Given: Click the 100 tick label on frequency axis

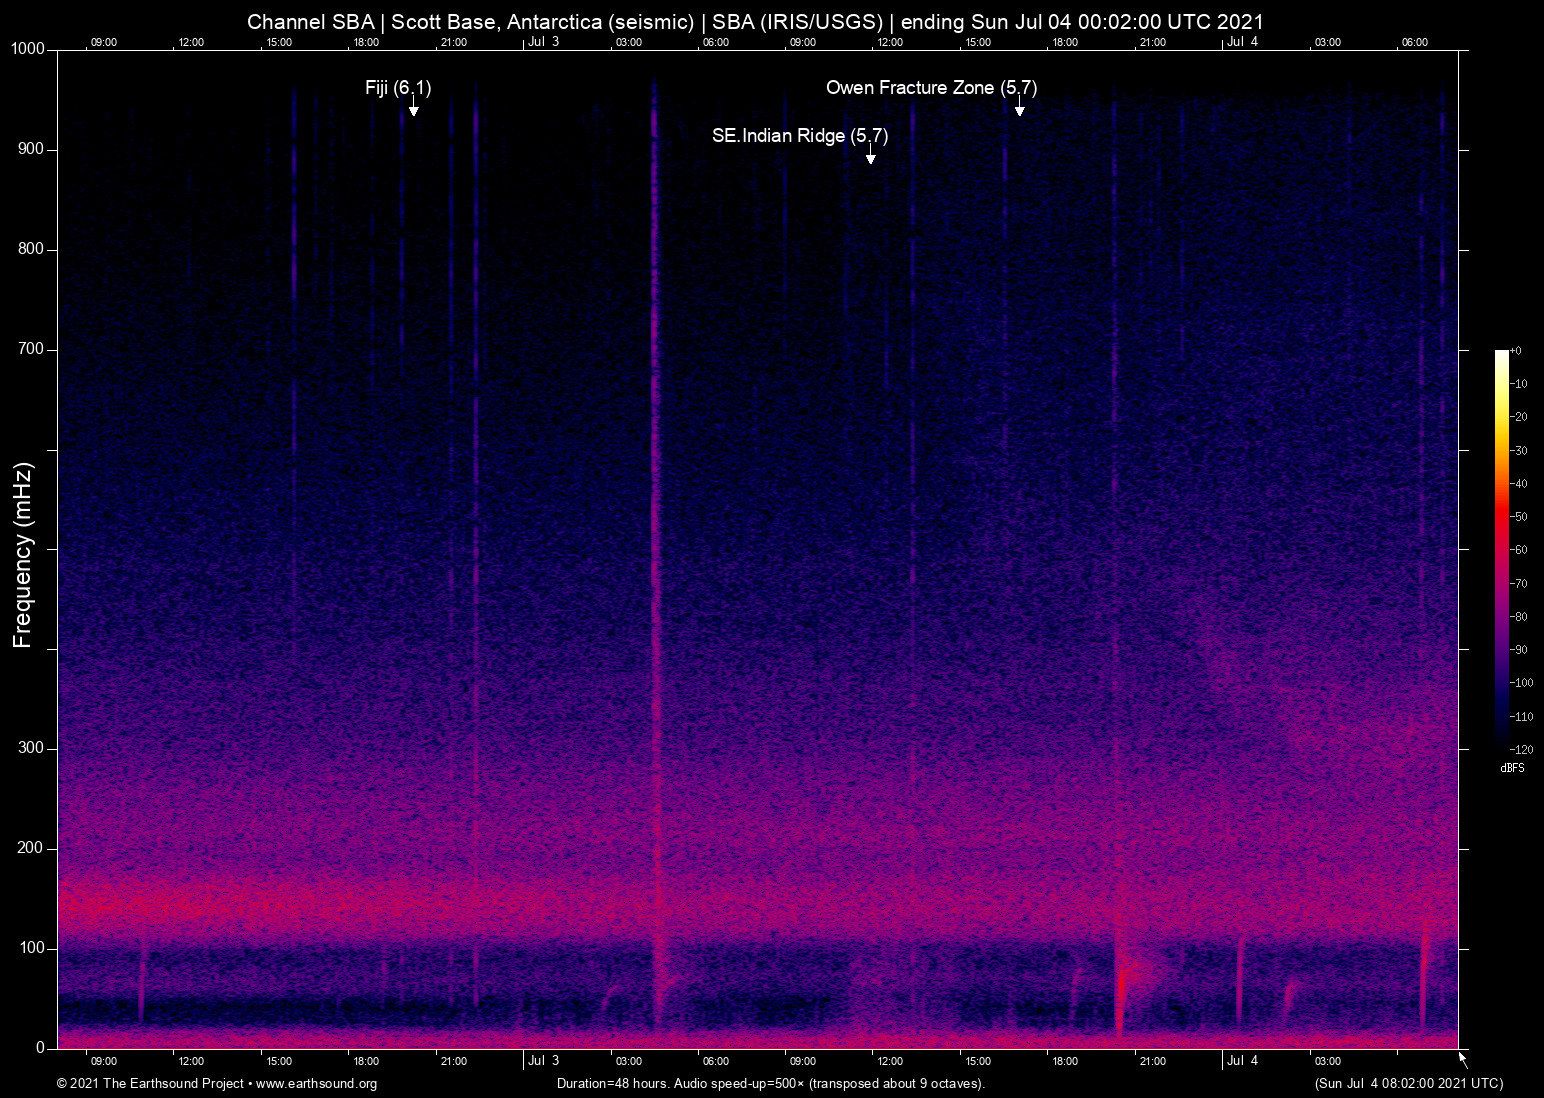Looking at the screenshot, I should pos(32,948).
